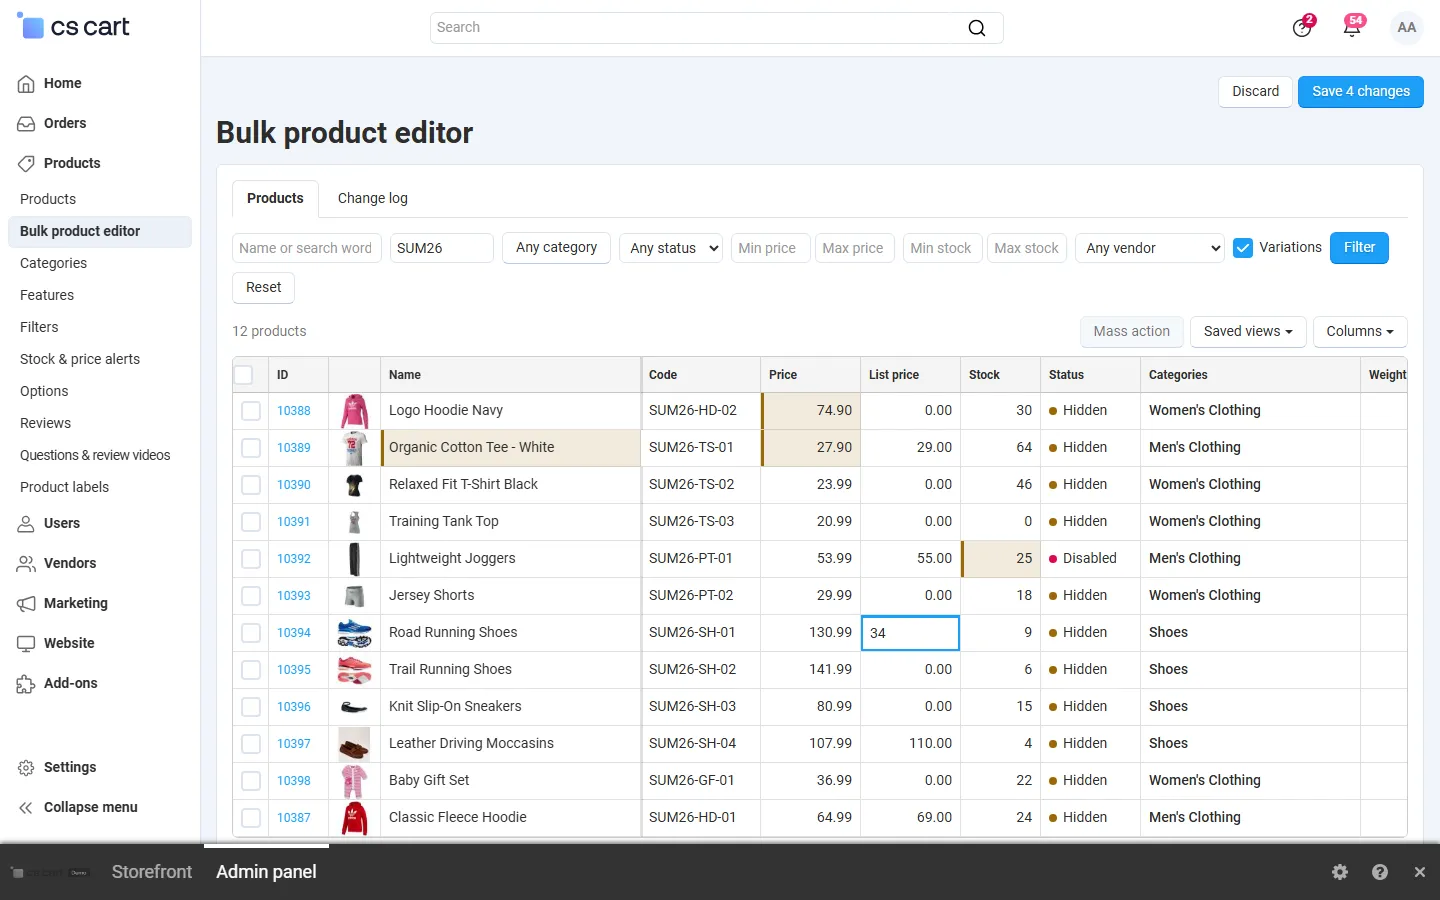Image resolution: width=1440 pixels, height=900 pixels.
Task: Click the Products tag icon
Action: click(26, 164)
